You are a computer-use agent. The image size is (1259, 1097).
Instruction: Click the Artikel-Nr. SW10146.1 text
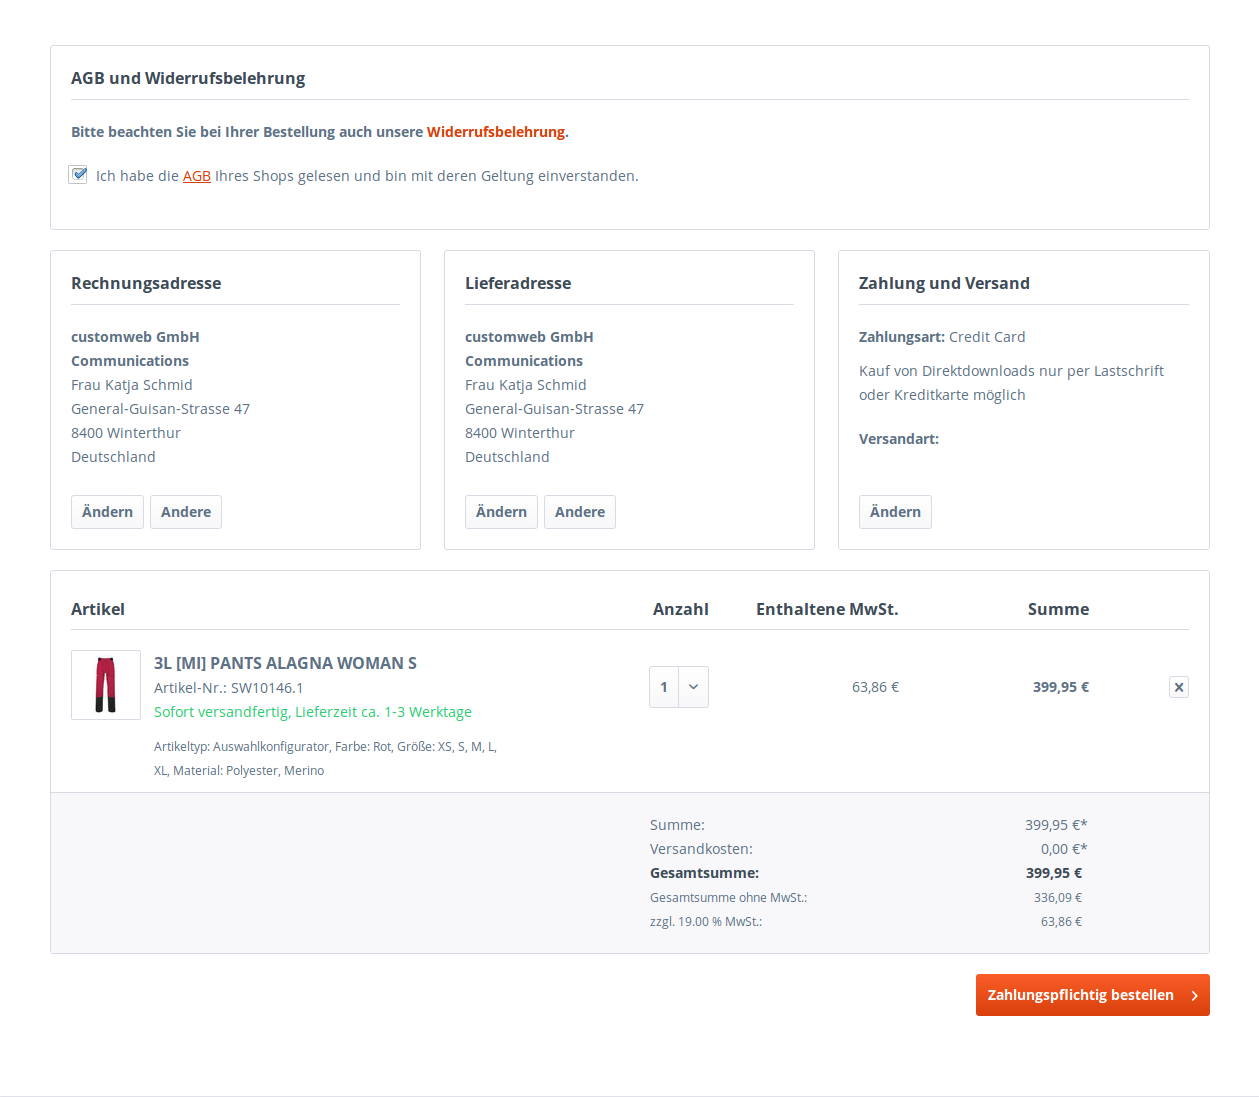[229, 688]
